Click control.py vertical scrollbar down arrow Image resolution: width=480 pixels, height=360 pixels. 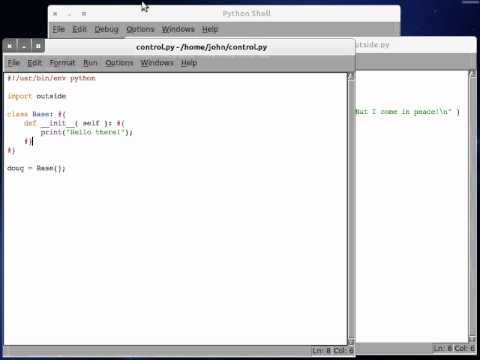[x=351, y=341]
